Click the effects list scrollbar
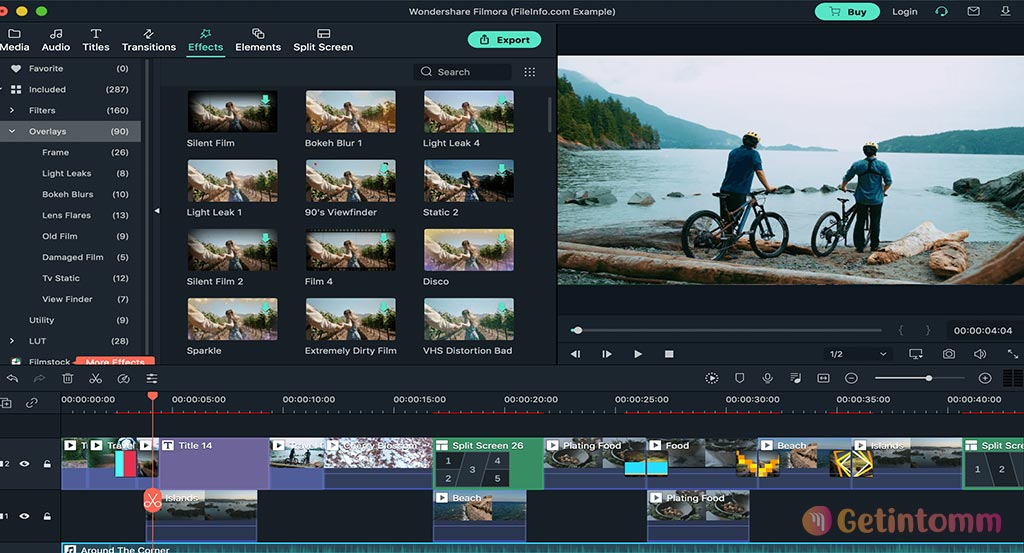1024x553 pixels. point(550,115)
